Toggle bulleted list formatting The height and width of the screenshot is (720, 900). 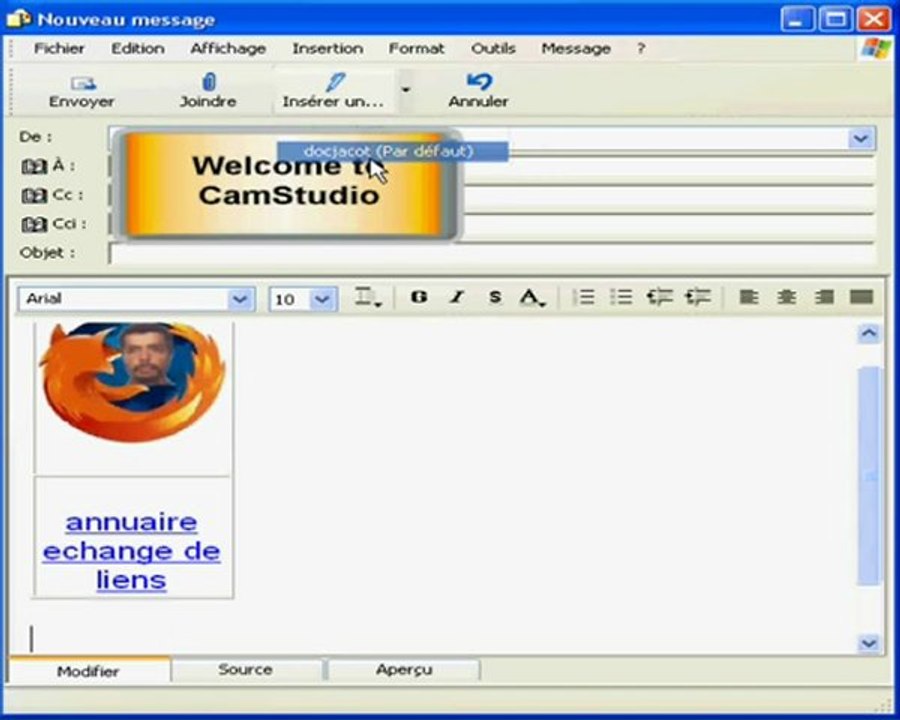[x=621, y=297]
